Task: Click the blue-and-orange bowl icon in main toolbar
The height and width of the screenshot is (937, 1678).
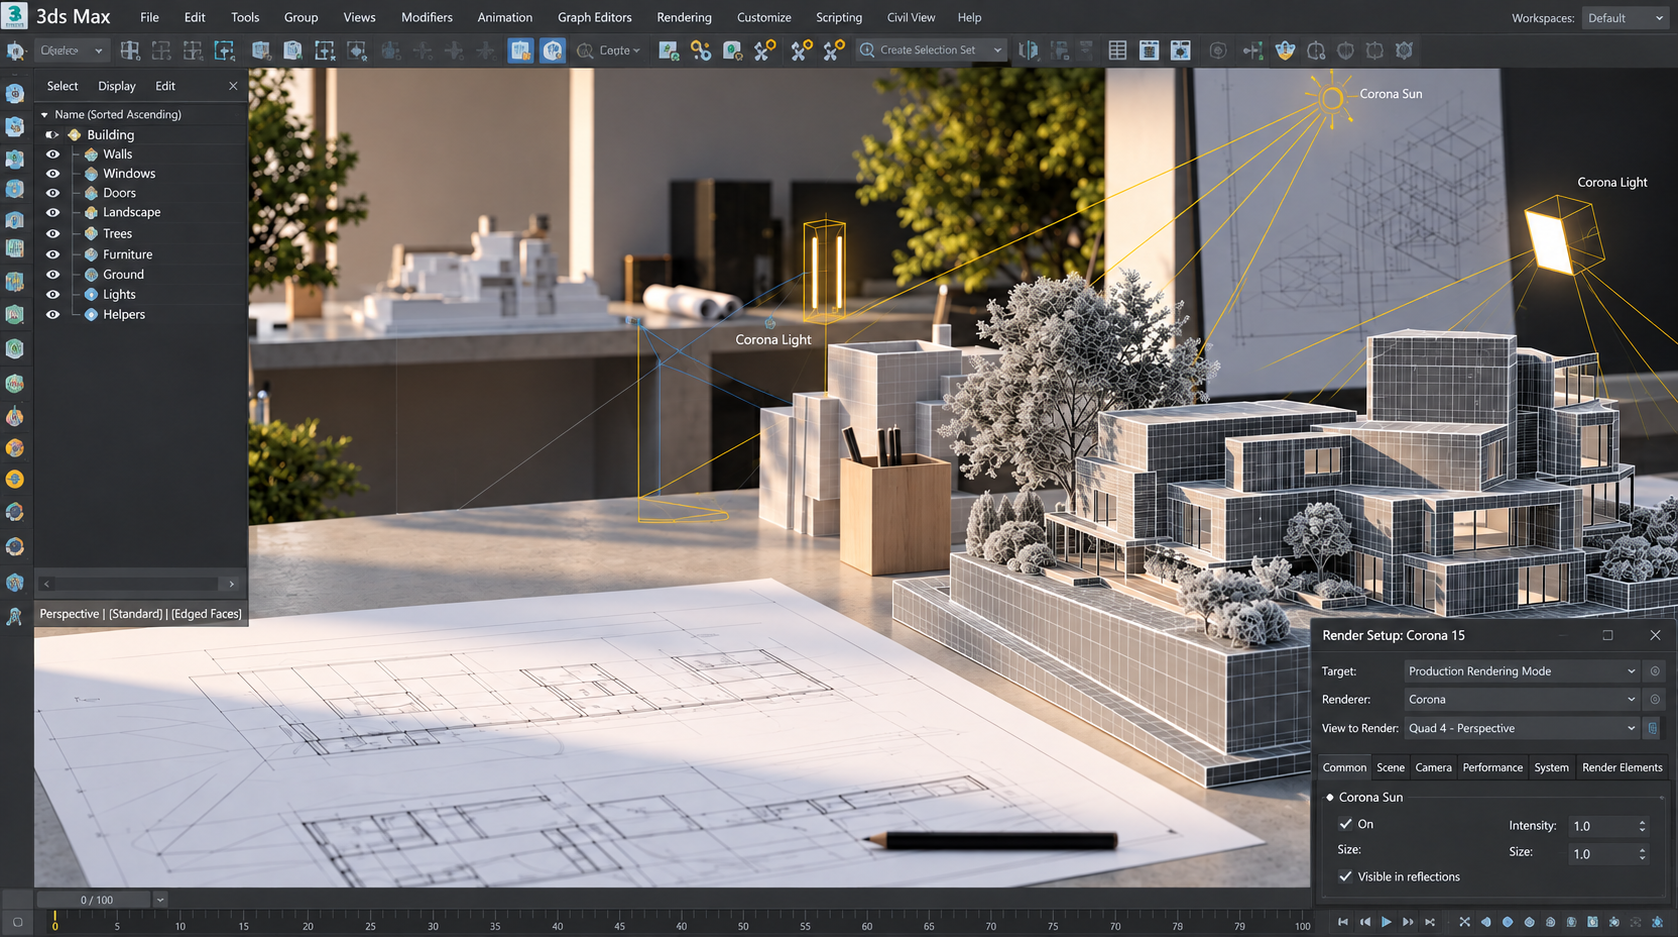Action: pyautogui.click(x=1285, y=50)
